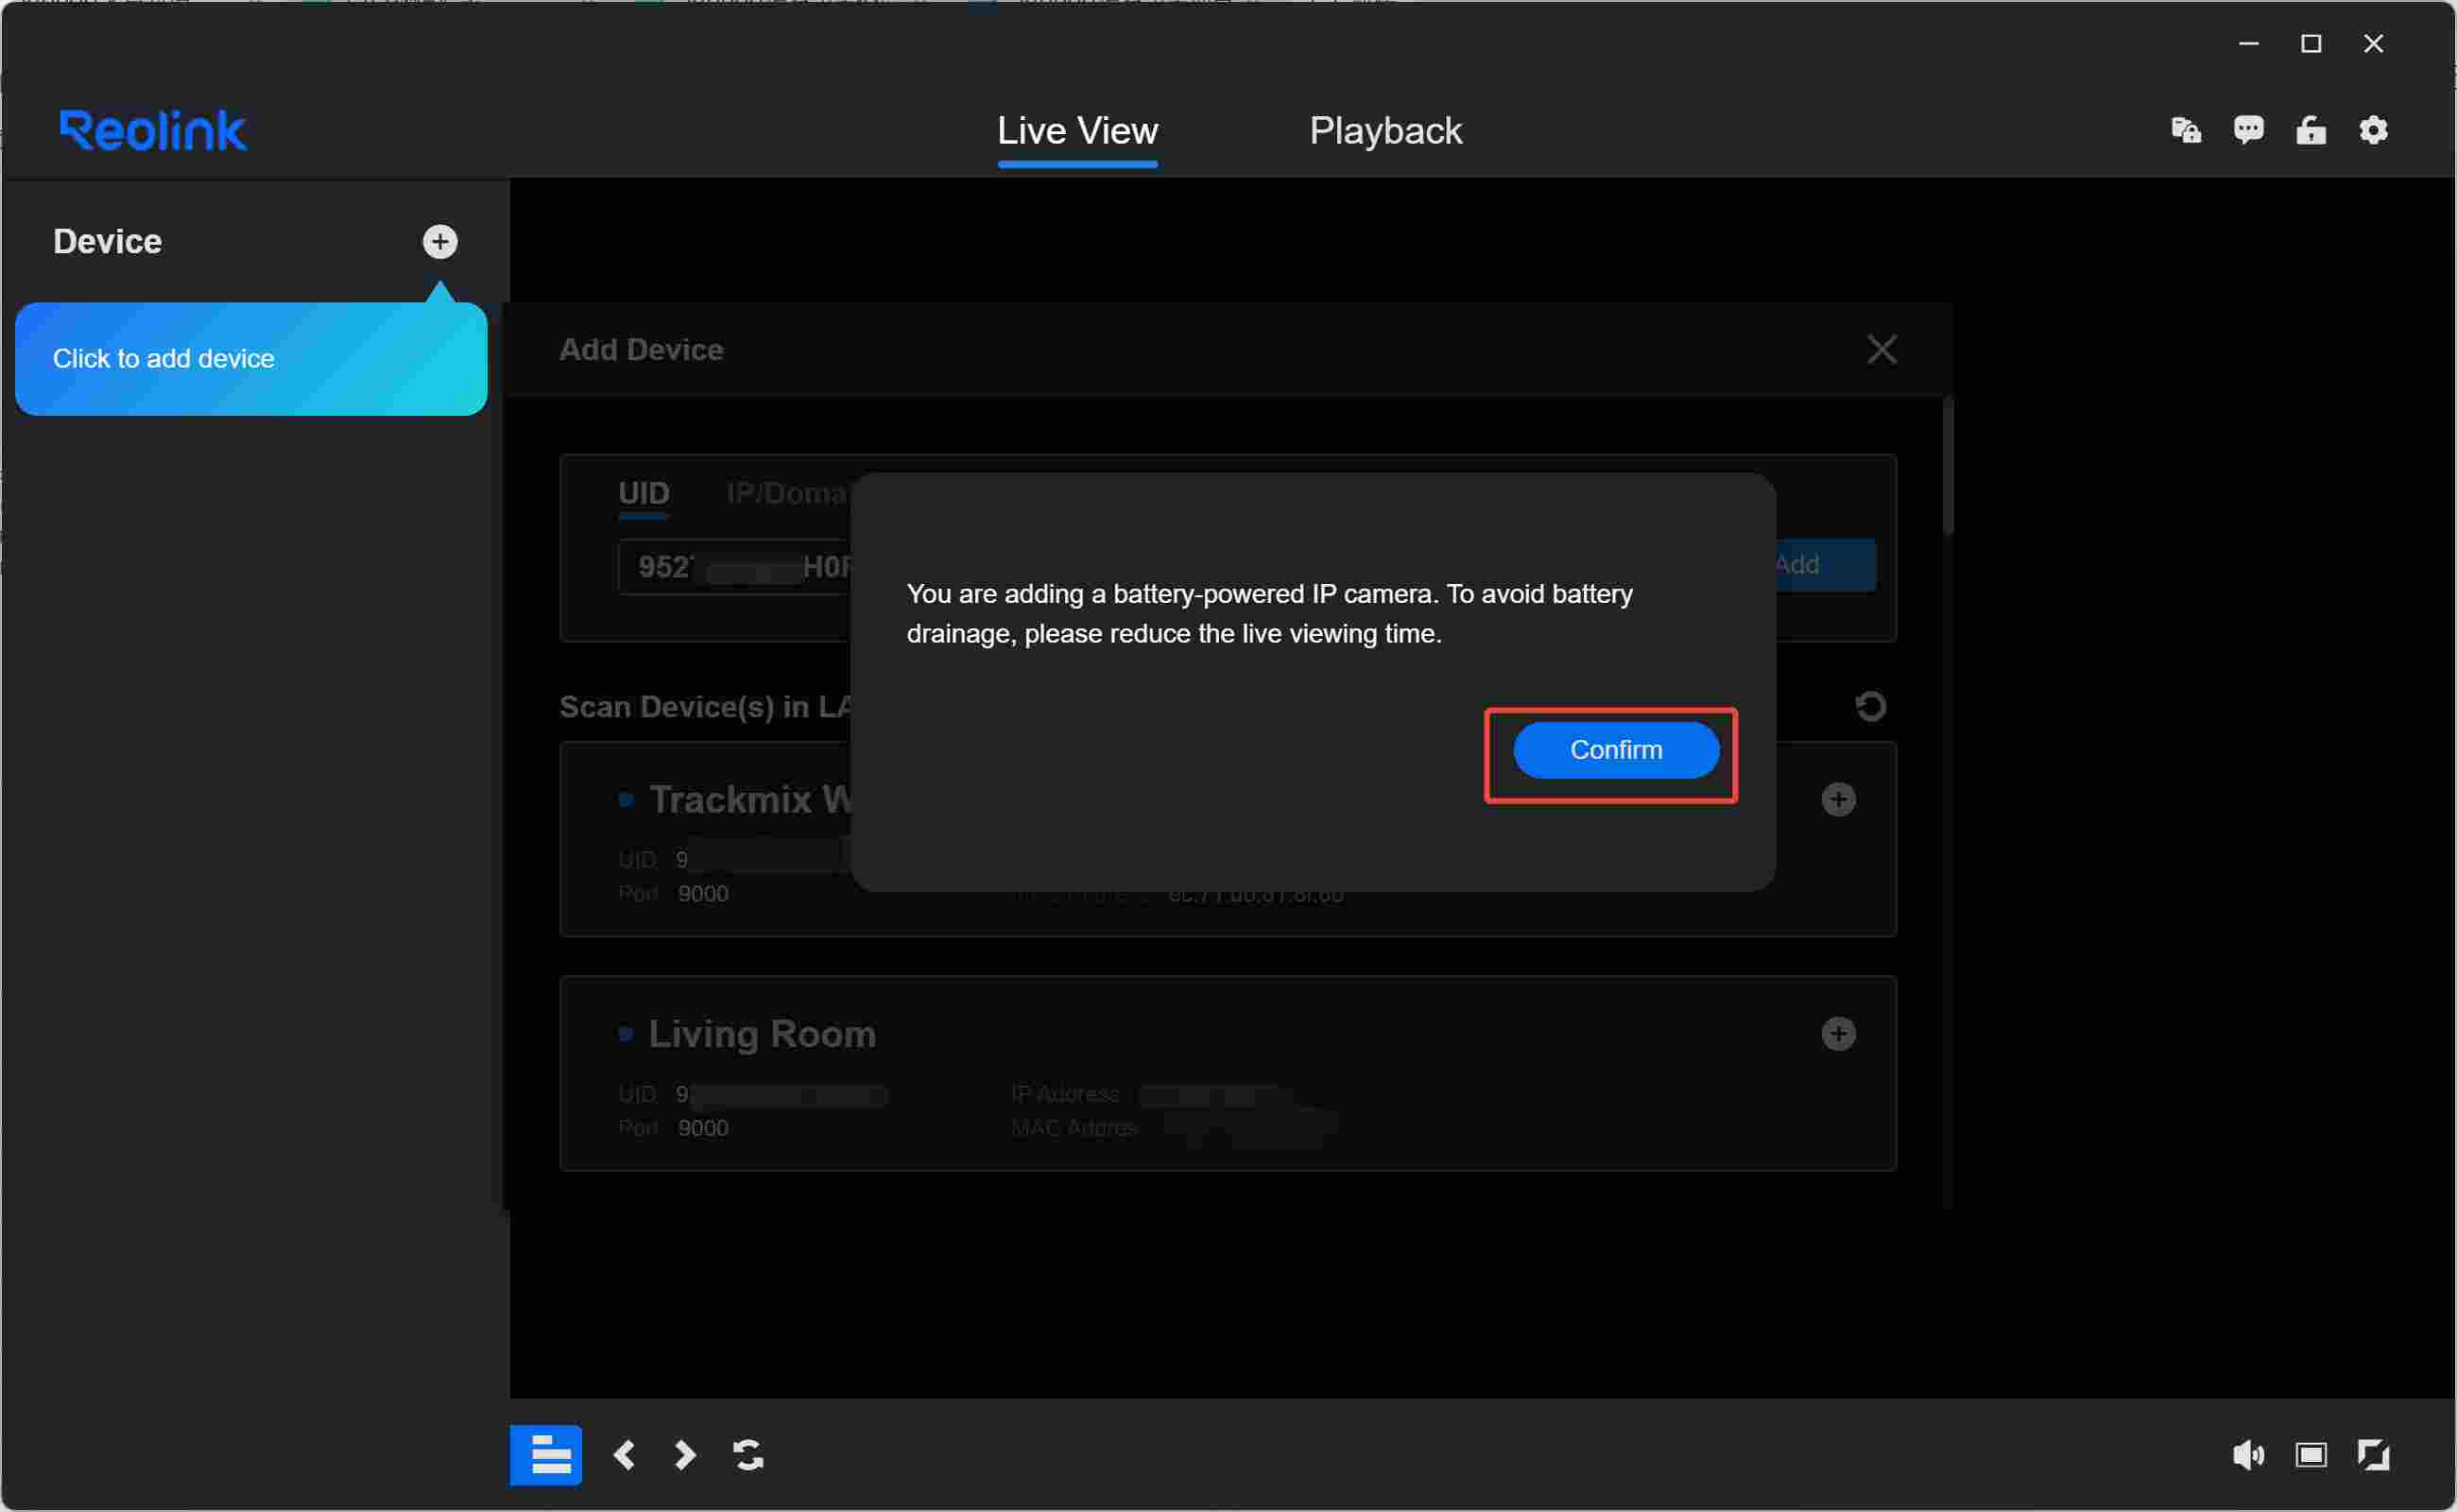
Task: Click the language translate icon
Action: click(x=2186, y=130)
